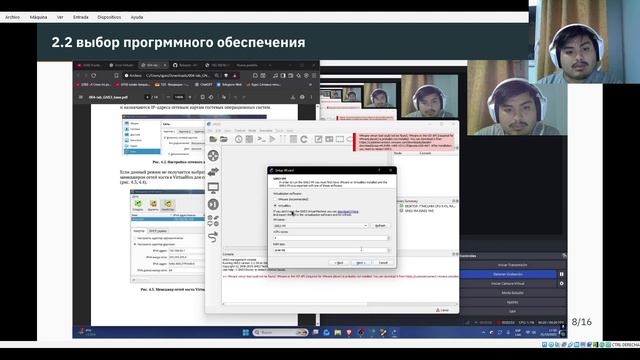Click the Windows Start button on taskbar
640x360 pixels.
246,333
